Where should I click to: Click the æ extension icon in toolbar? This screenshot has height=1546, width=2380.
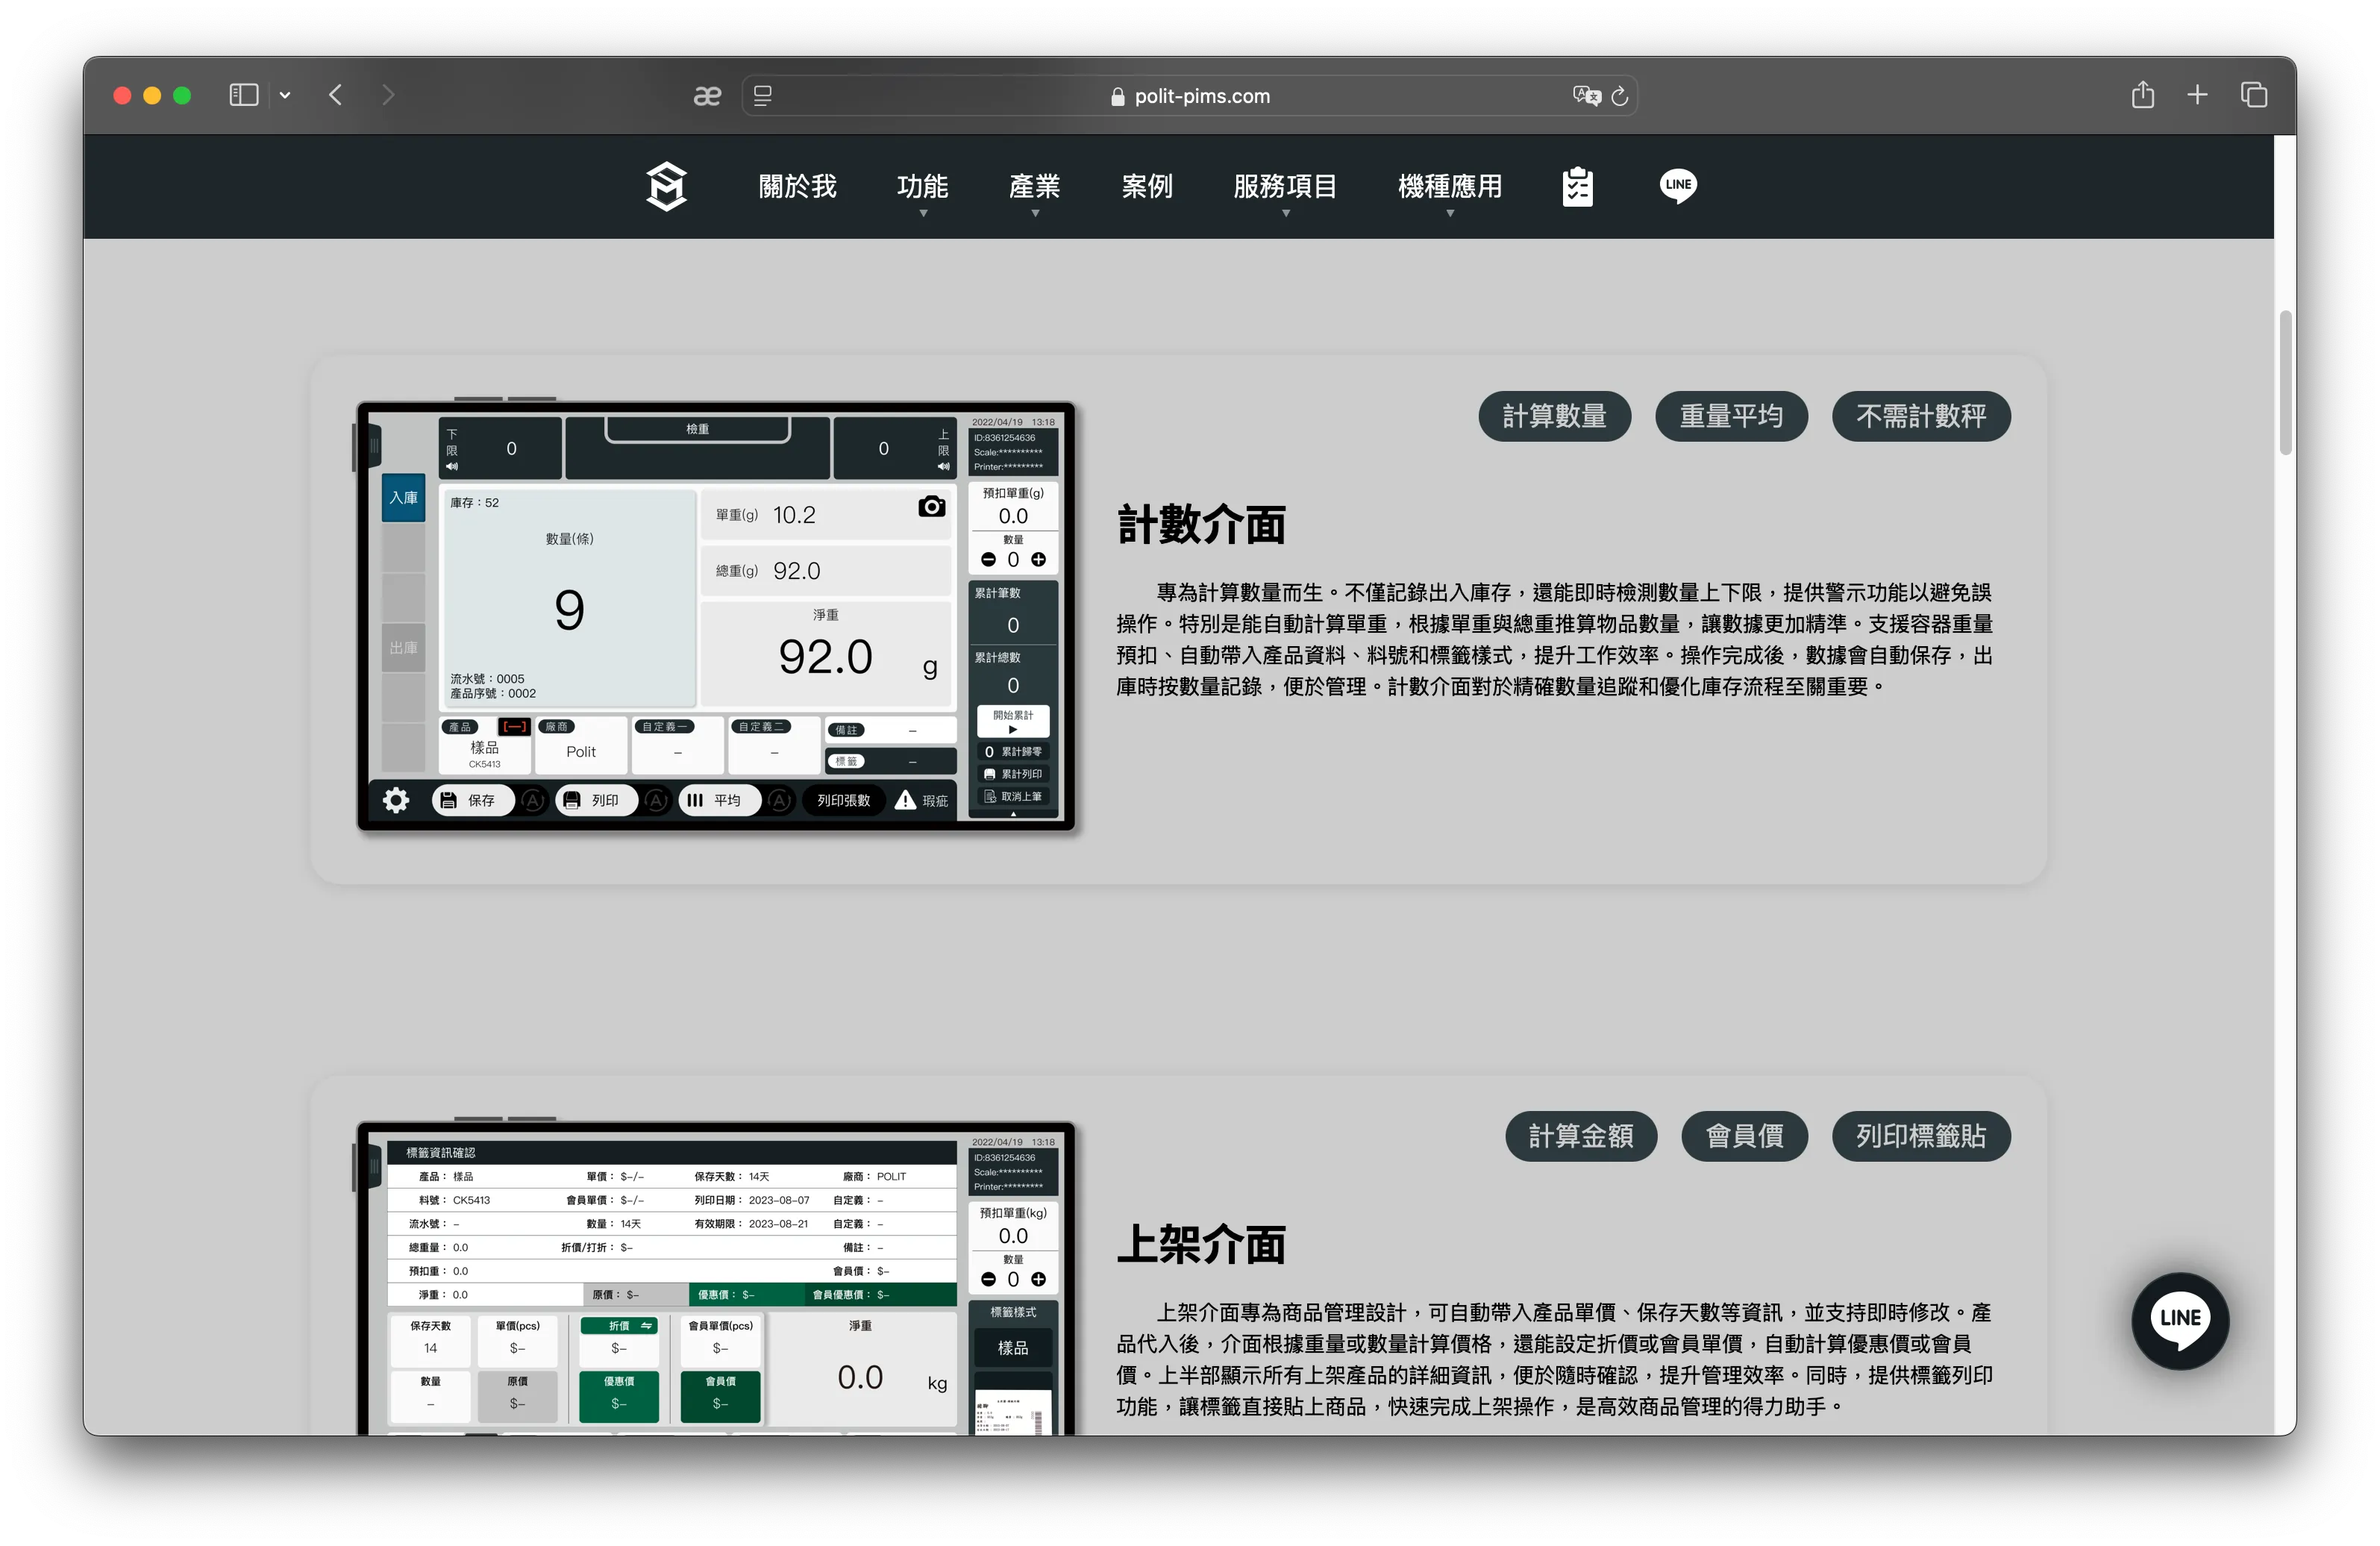(707, 96)
